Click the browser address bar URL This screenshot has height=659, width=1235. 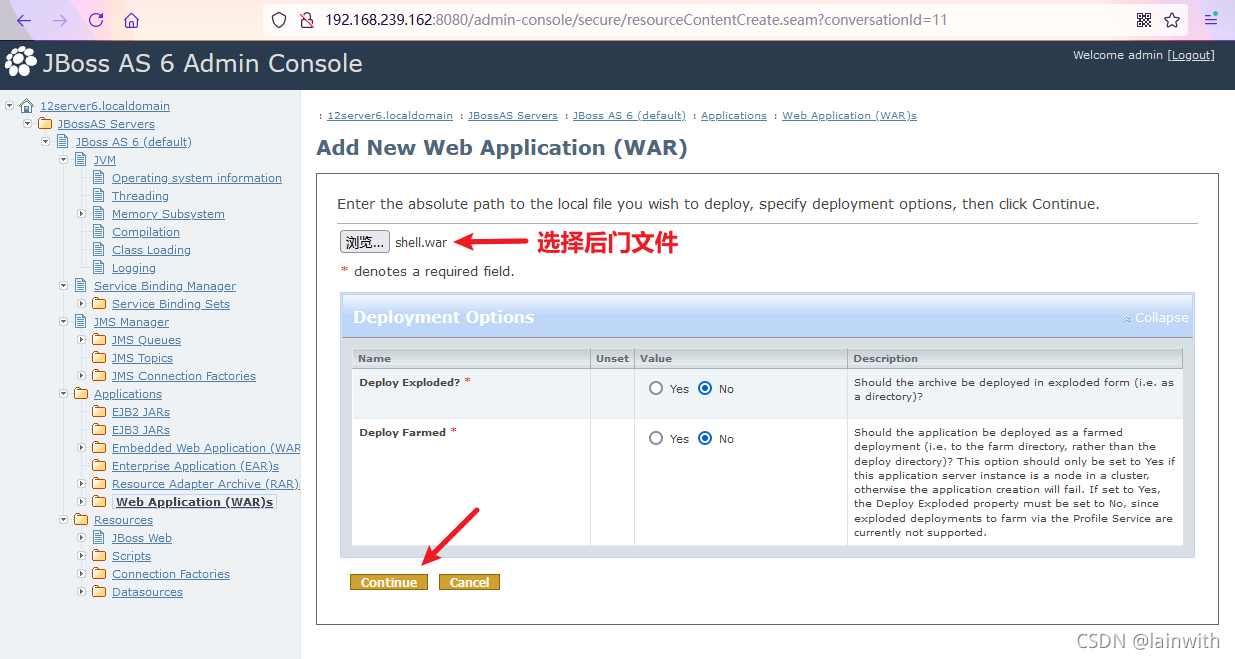[636, 20]
